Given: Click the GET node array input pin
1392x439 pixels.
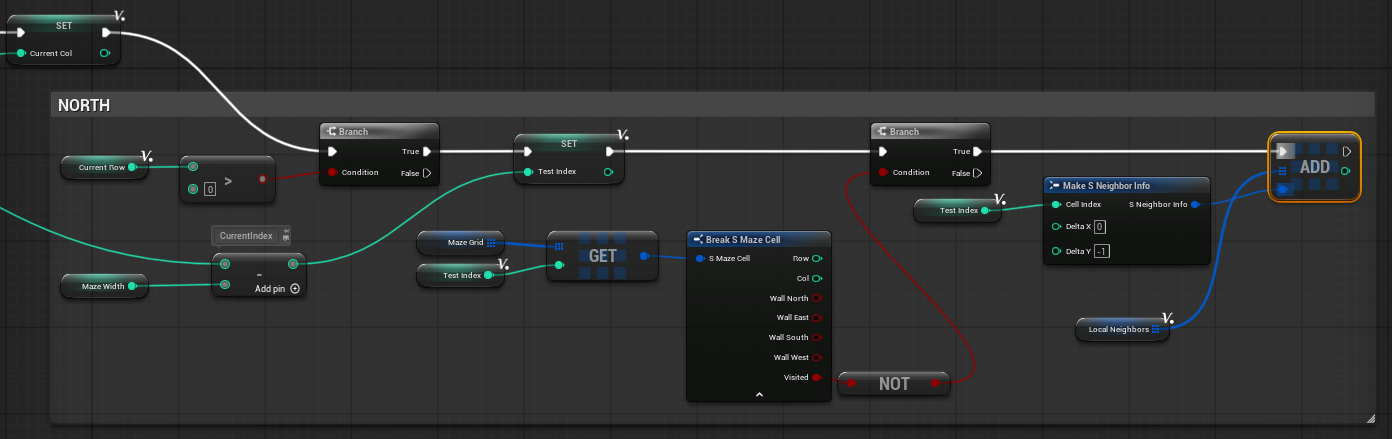Looking at the screenshot, I should coord(559,246).
